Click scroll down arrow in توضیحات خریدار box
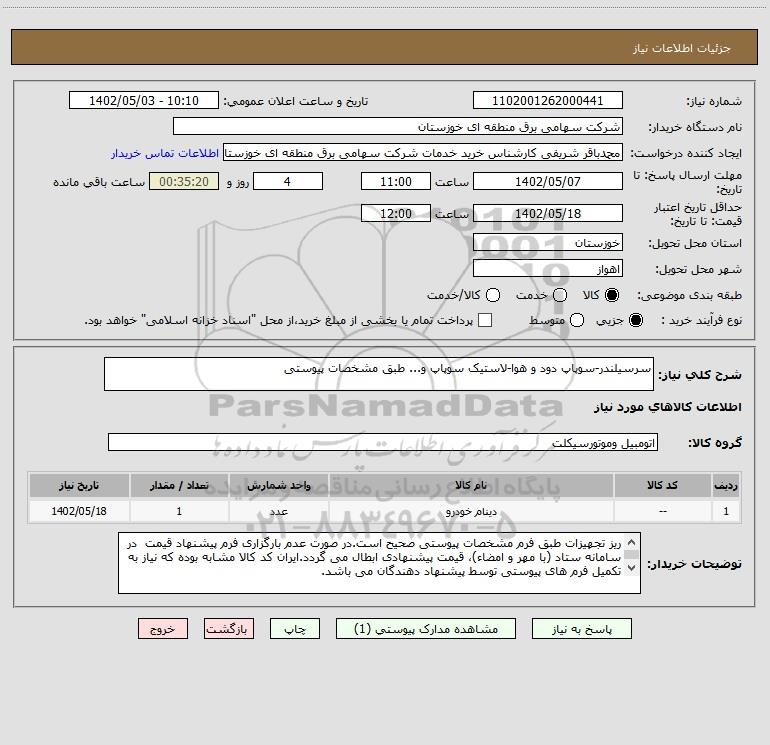770x745 pixels. [632, 568]
